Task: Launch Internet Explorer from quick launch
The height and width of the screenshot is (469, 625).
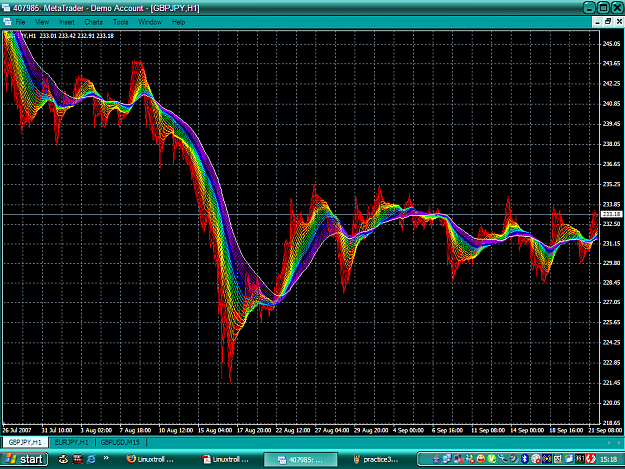Action: pyautogui.click(x=91, y=459)
